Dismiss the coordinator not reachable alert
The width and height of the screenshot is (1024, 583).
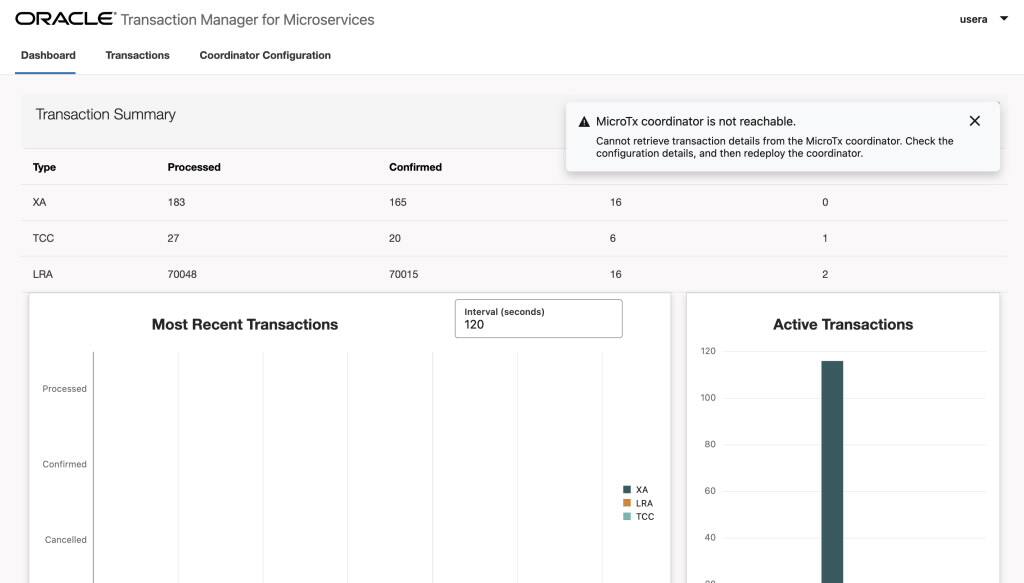click(974, 120)
